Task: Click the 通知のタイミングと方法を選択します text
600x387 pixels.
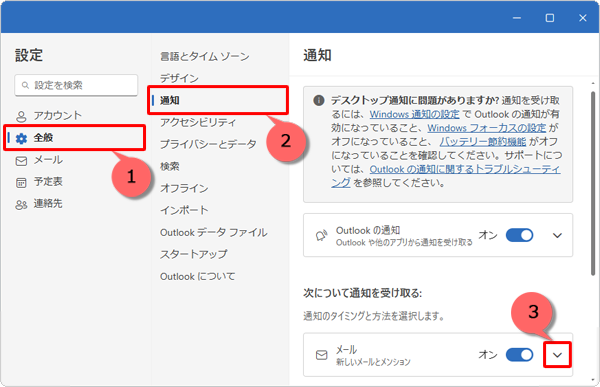Action: tap(373, 316)
